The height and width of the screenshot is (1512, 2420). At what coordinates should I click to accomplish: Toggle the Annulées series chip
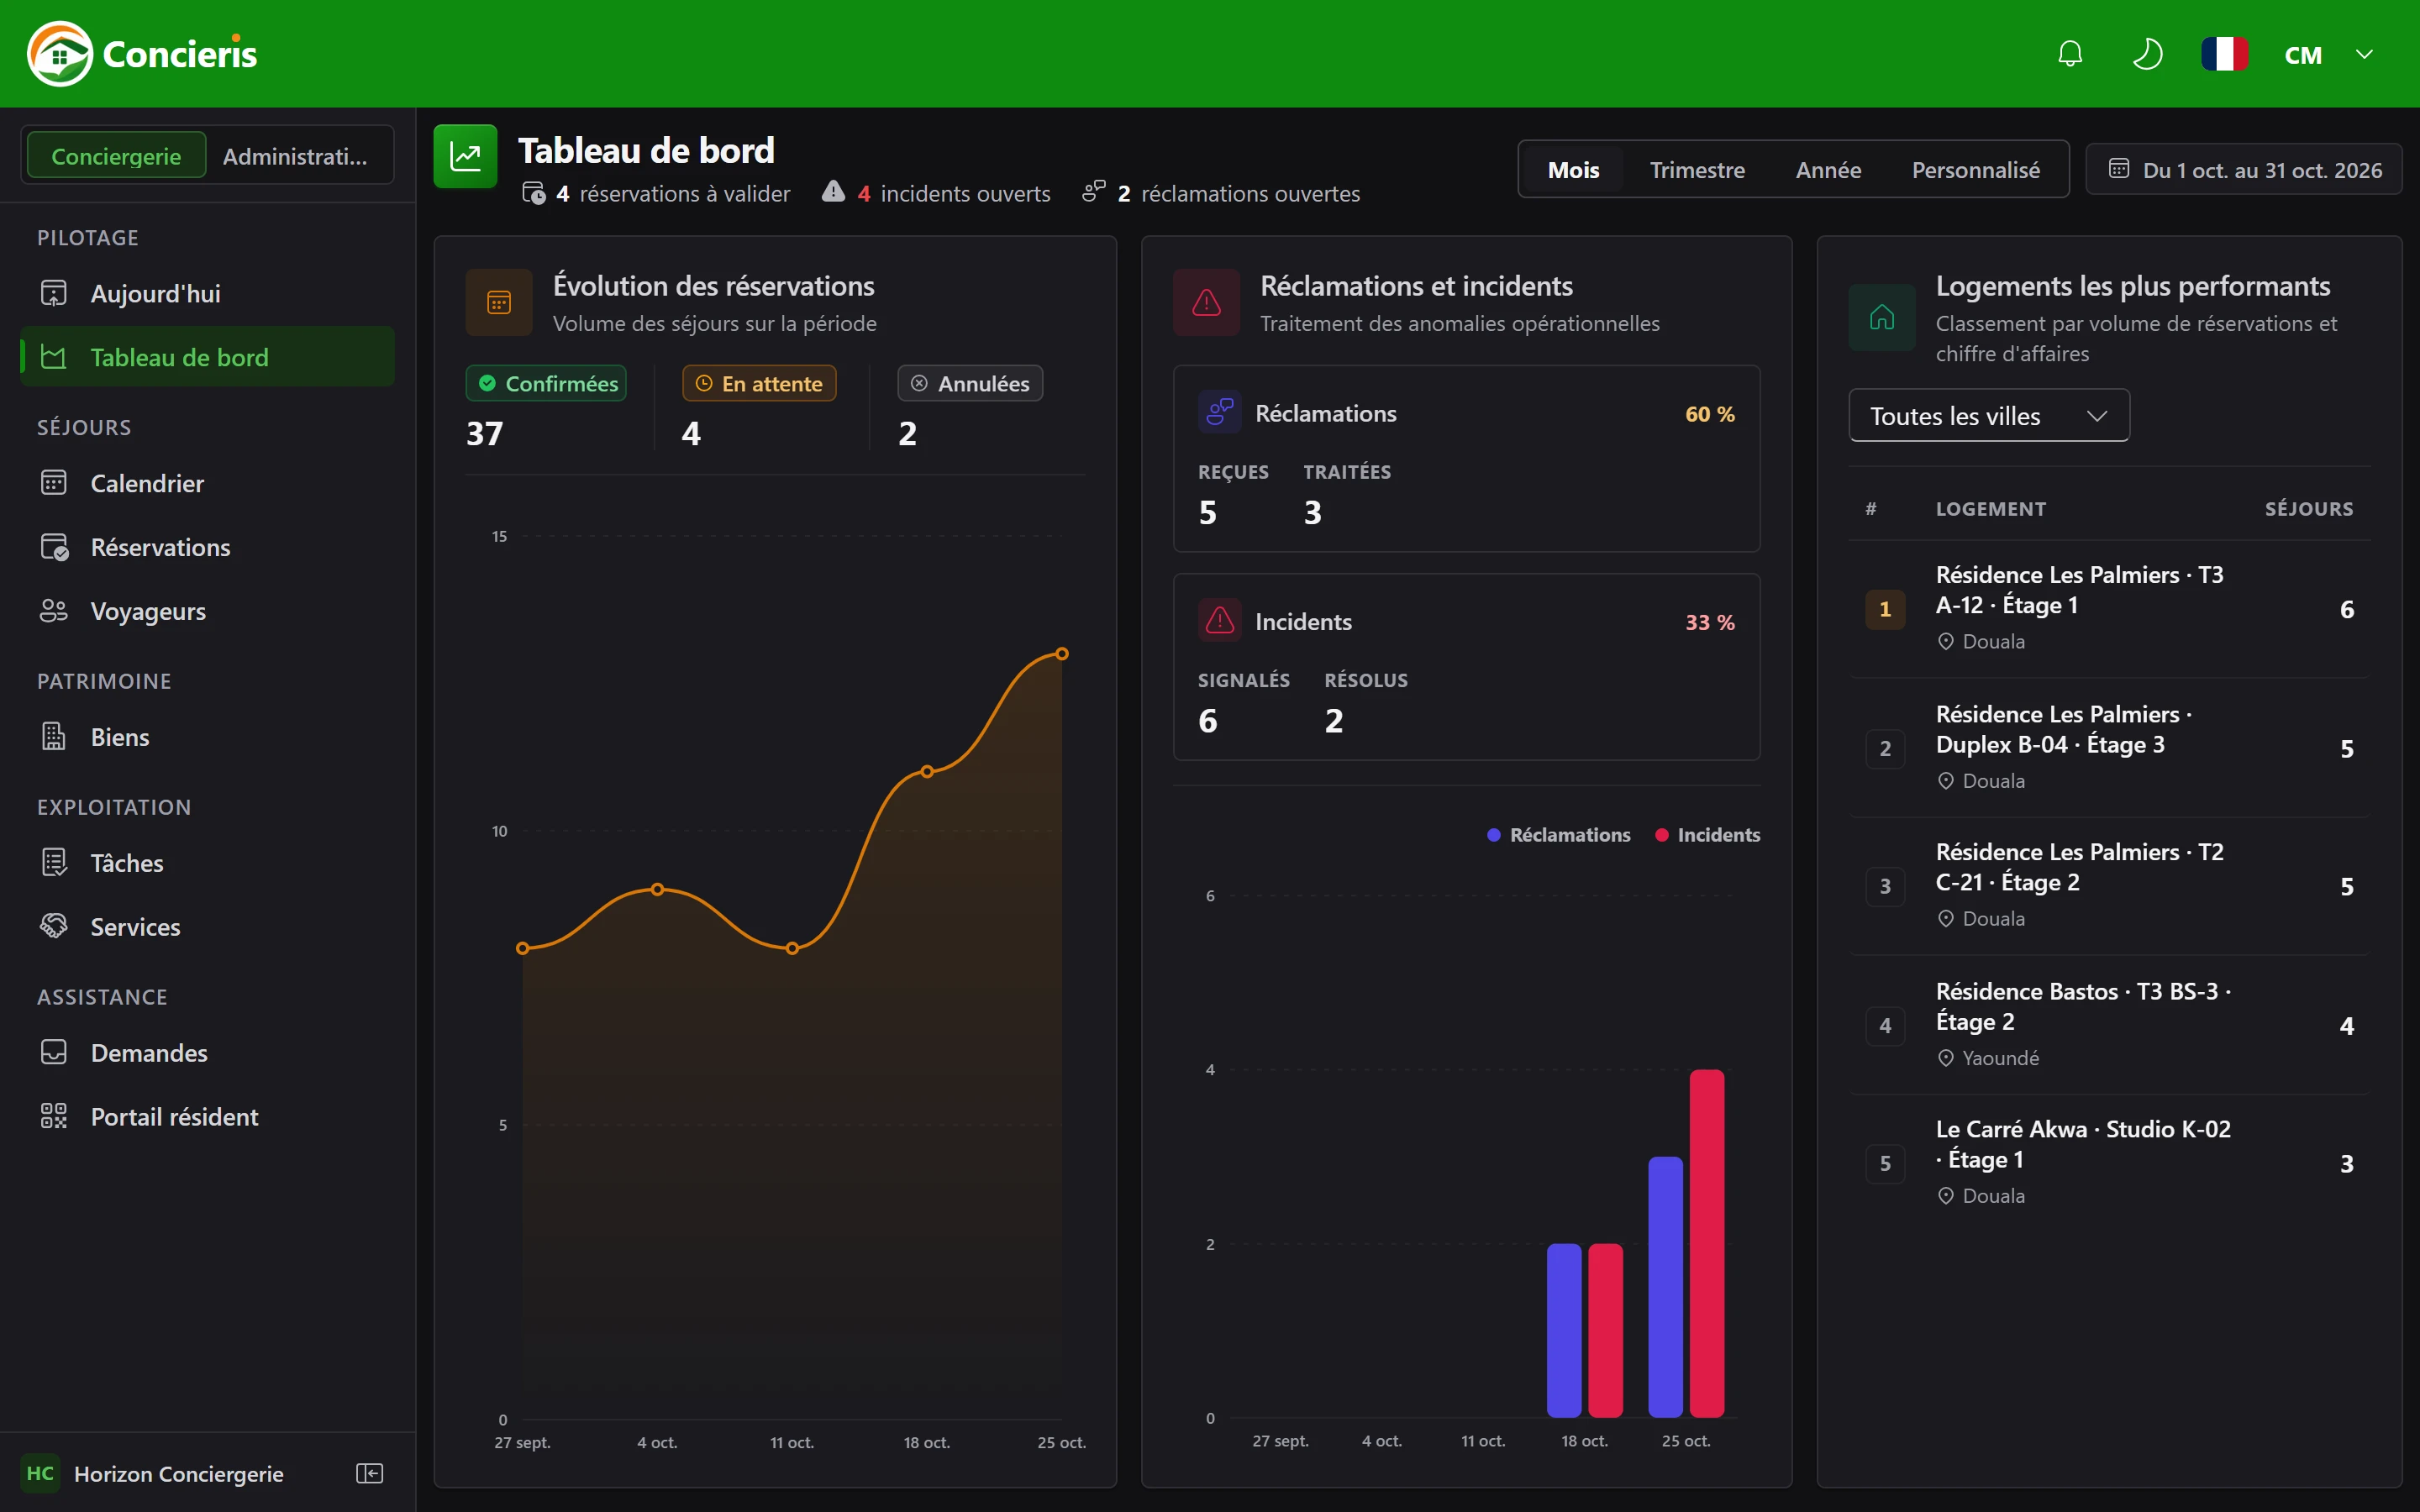point(970,384)
